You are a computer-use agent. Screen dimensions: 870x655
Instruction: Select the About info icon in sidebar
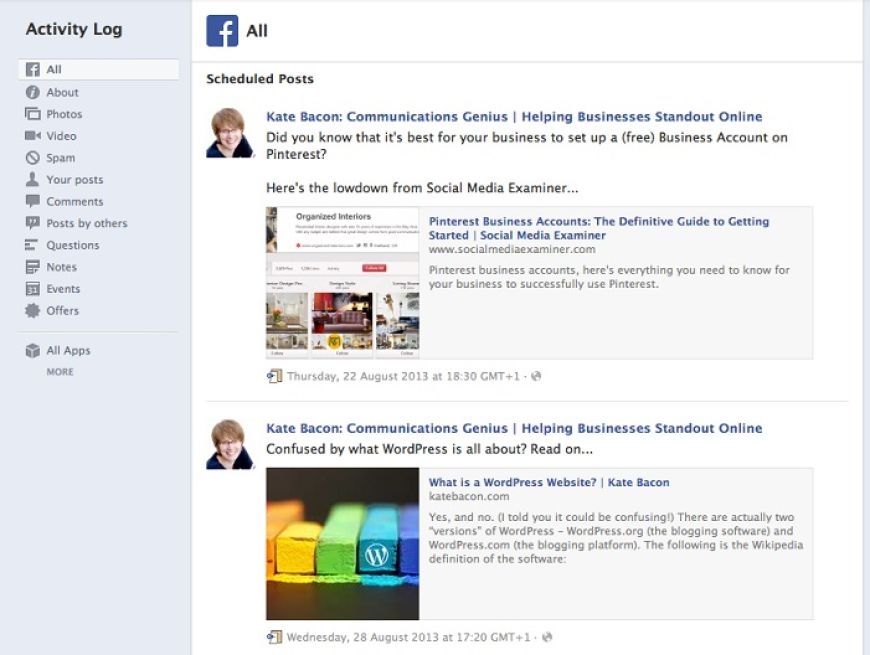(x=32, y=92)
